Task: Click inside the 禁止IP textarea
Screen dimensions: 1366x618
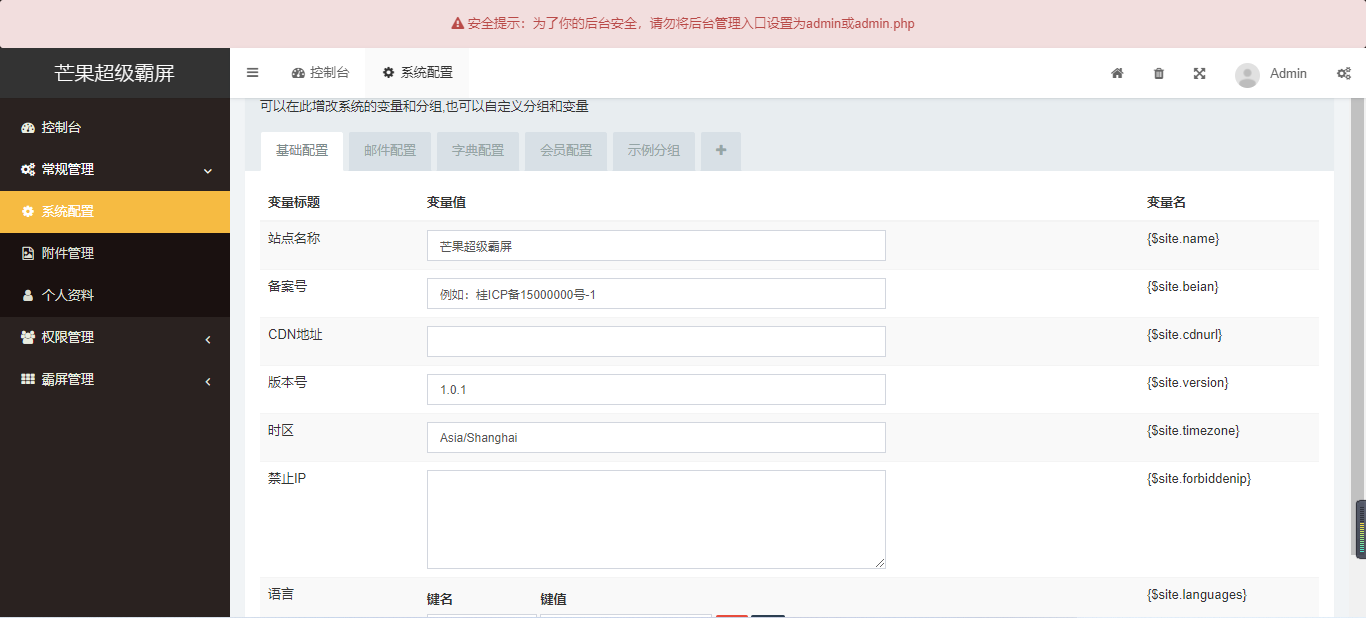Action: [x=656, y=520]
